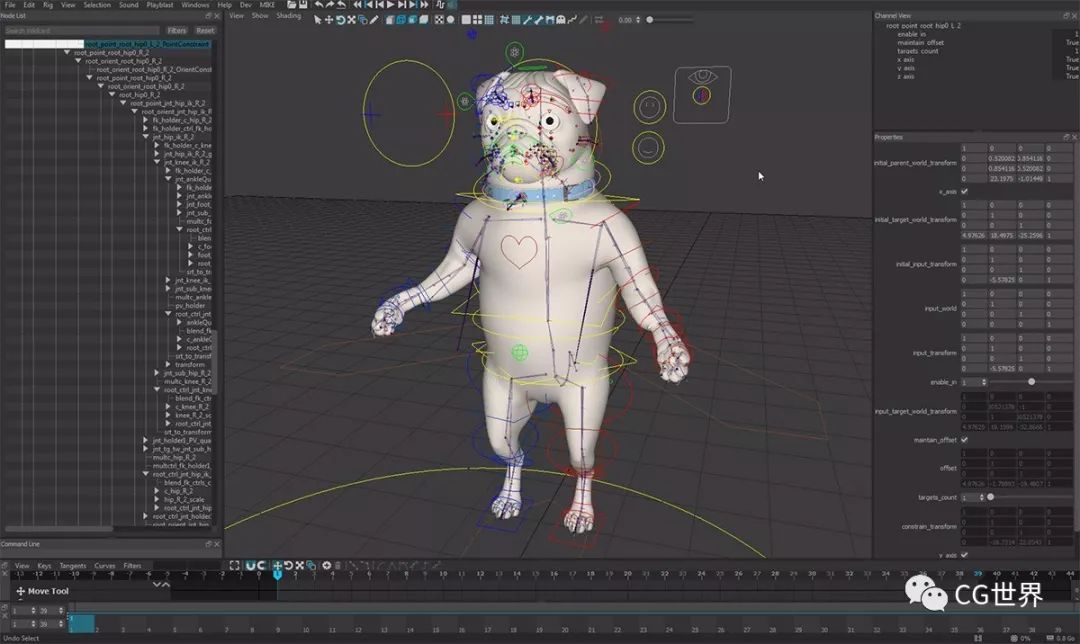The image size is (1080, 644).
Task: Click the undo arrow in top toolbar
Action: tap(319, 5)
